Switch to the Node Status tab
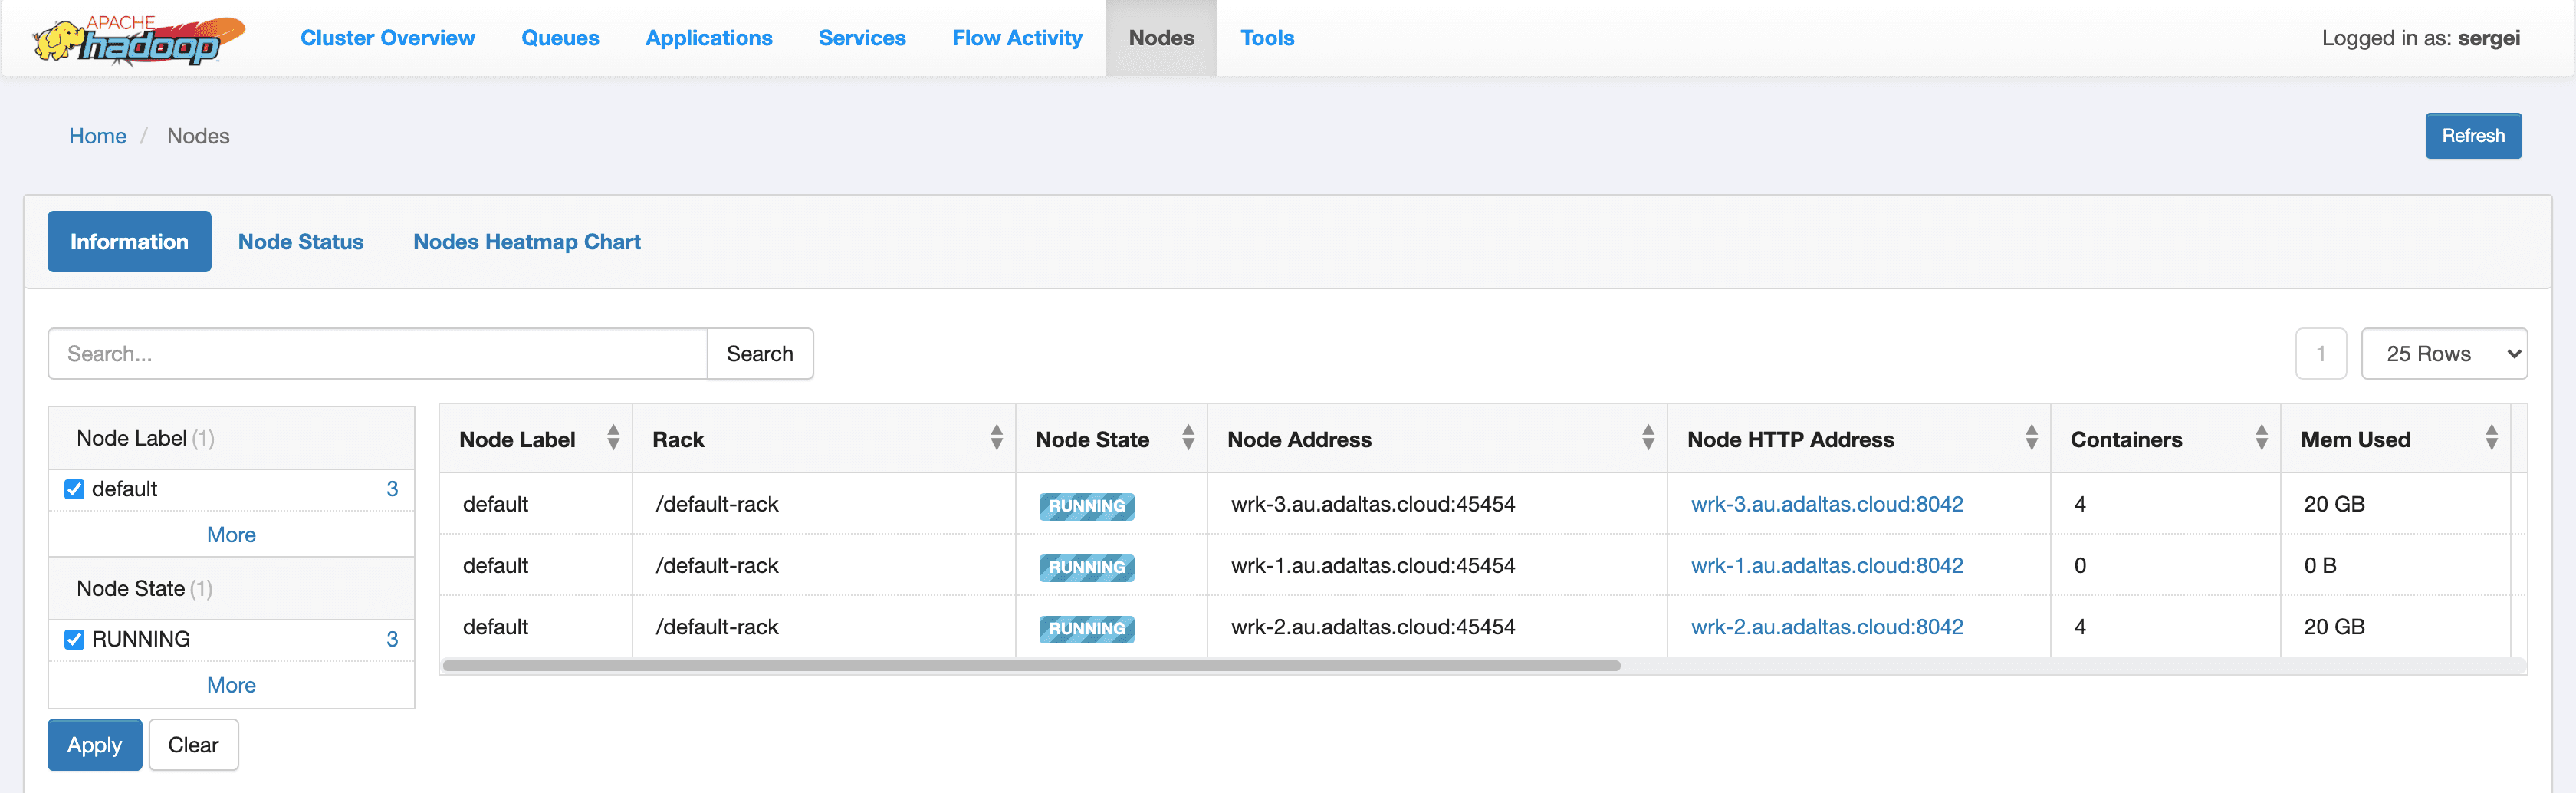The height and width of the screenshot is (793, 2576). point(301,242)
